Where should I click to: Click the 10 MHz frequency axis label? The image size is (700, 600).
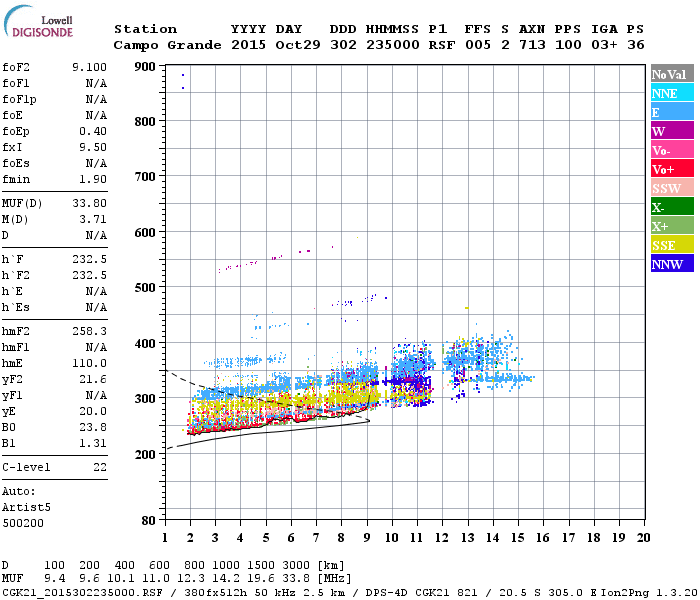coord(392,538)
